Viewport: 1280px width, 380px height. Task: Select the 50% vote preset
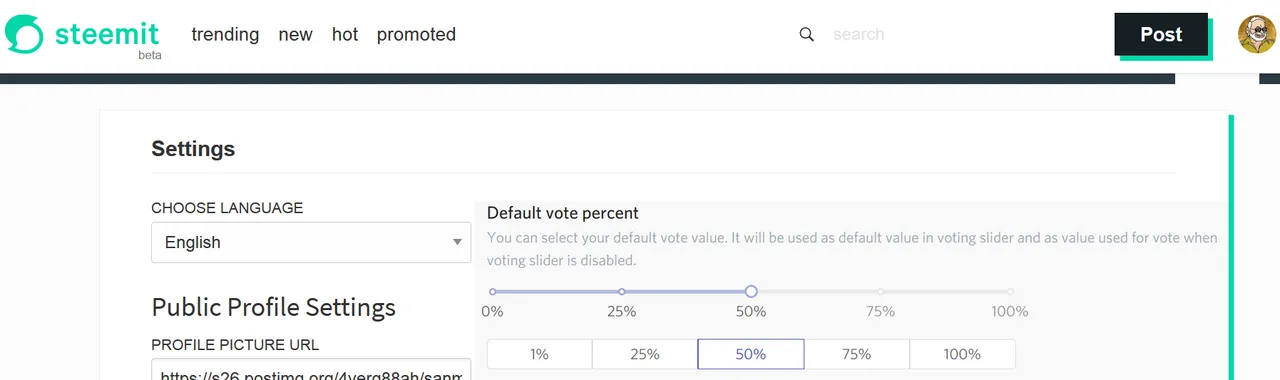(x=751, y=354)
